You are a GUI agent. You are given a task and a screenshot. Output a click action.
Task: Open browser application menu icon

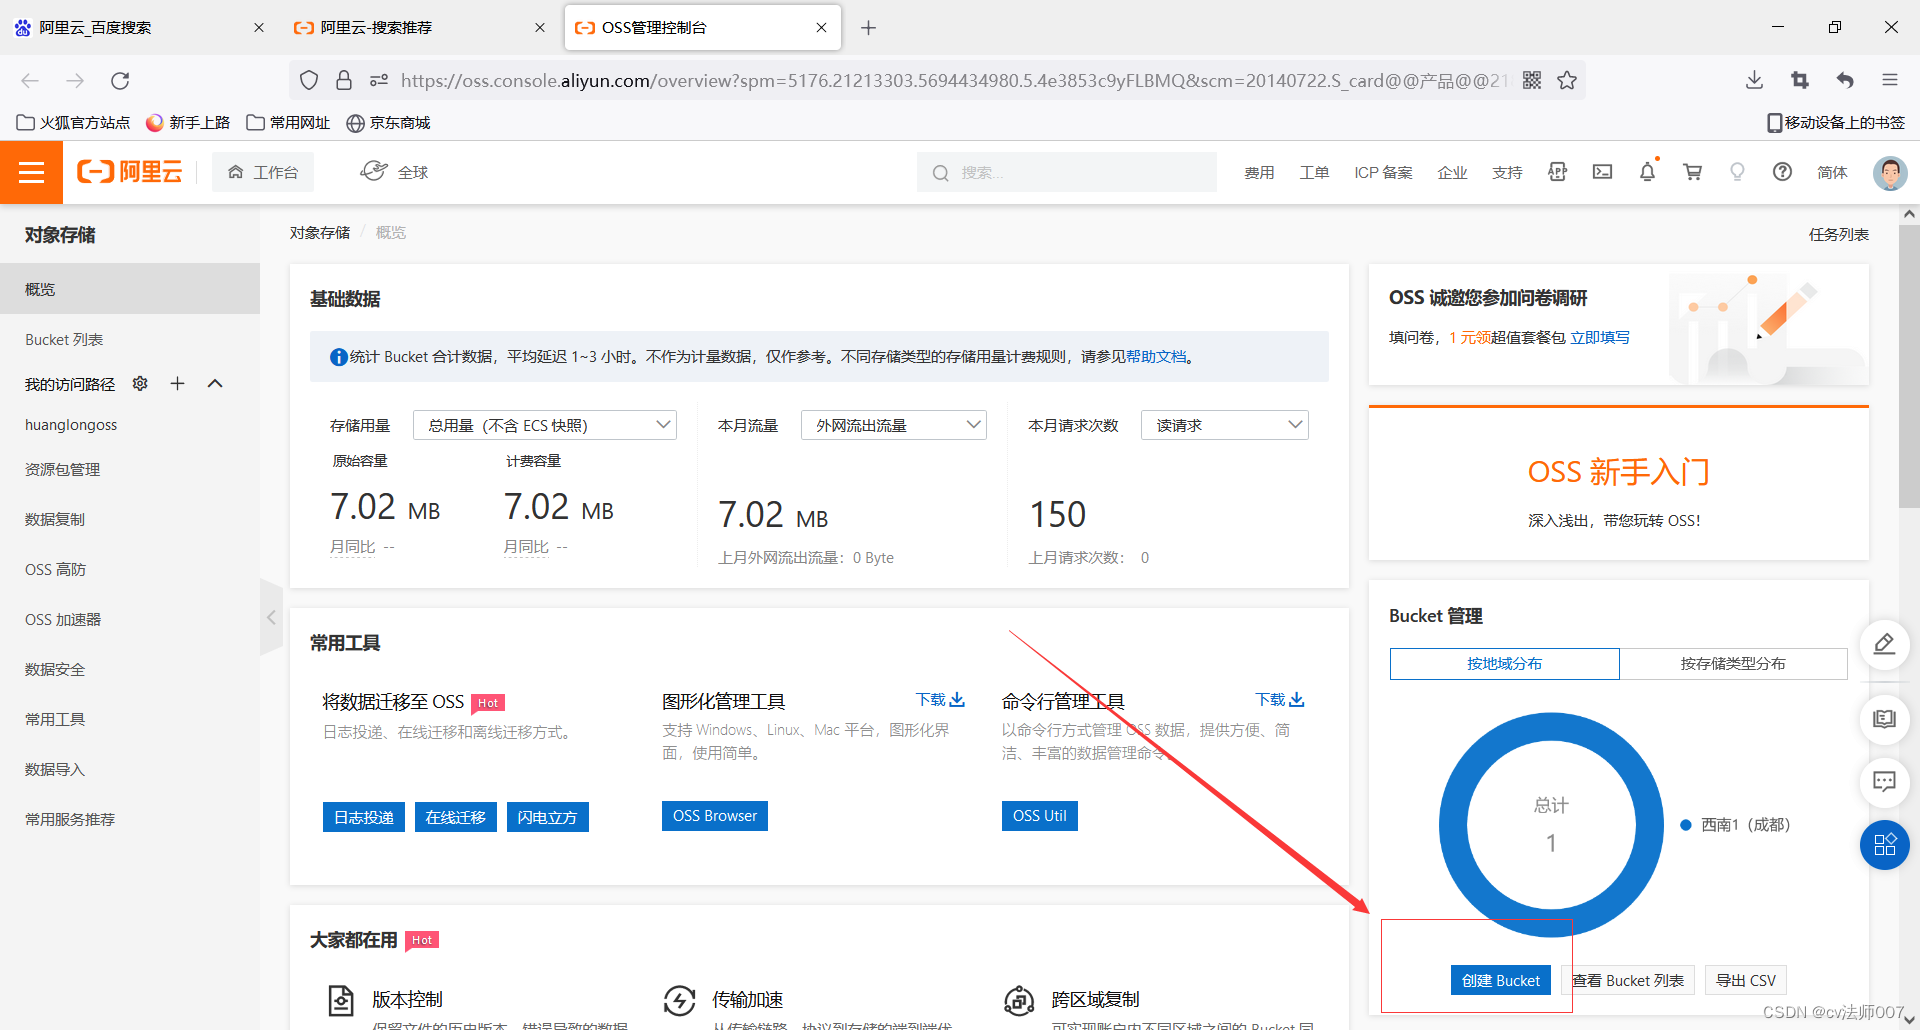coord(1889,80)
